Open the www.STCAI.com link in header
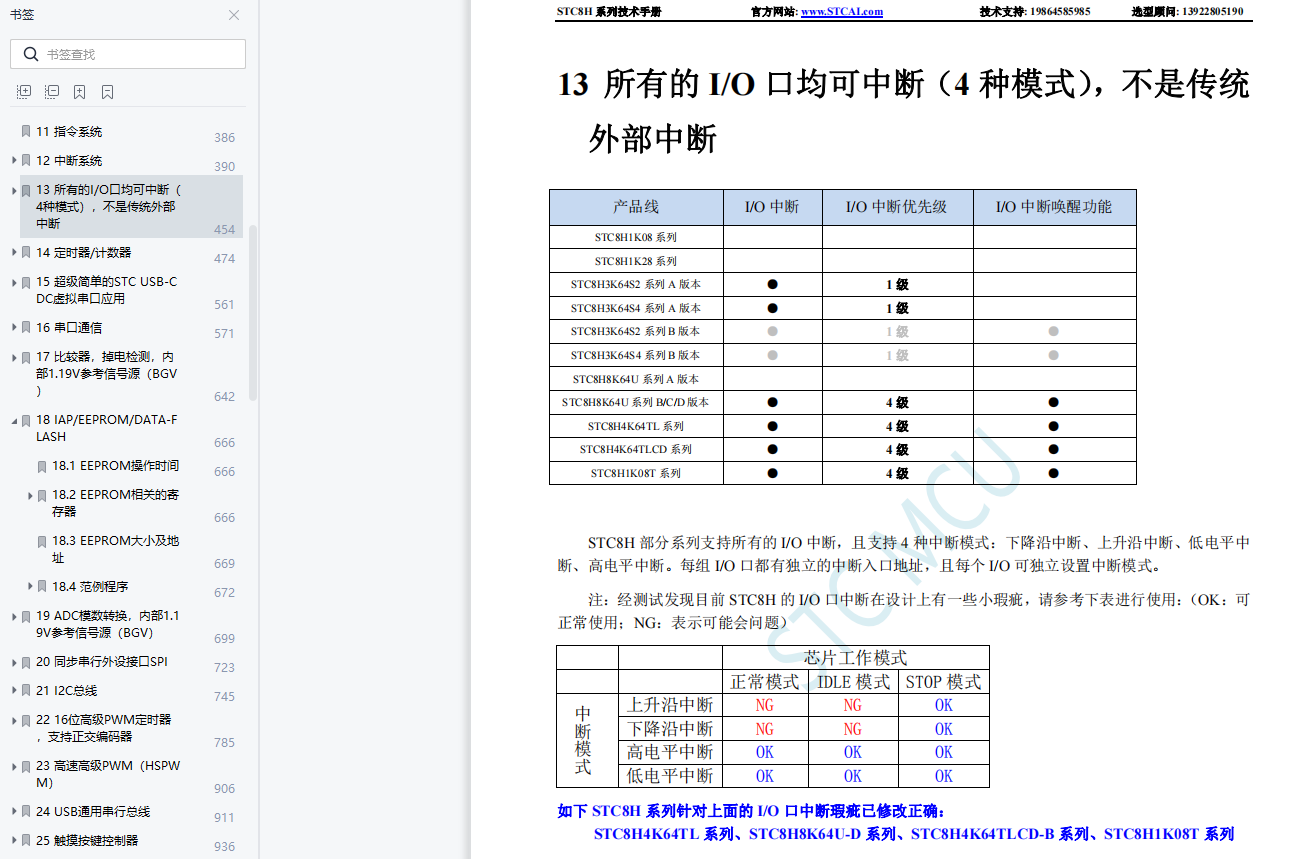Screen dimensions: 1300x859 pos(842,12)
